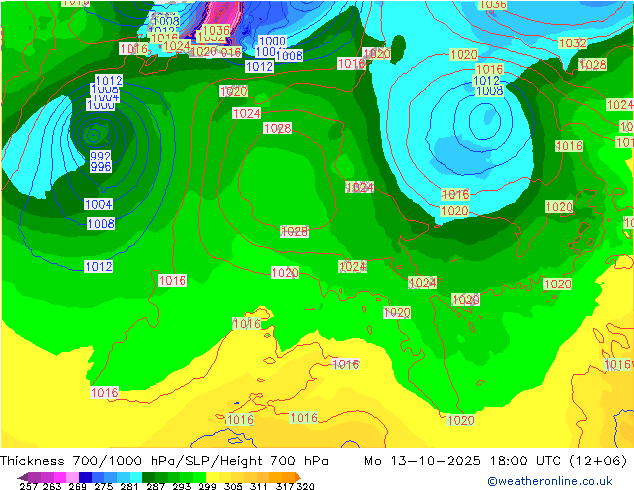The width and height of the screenshot is (634, 490).
Task: Click the dark blue swatch in thickness legend
Action: pyautogui.click(x=85, y=477)
